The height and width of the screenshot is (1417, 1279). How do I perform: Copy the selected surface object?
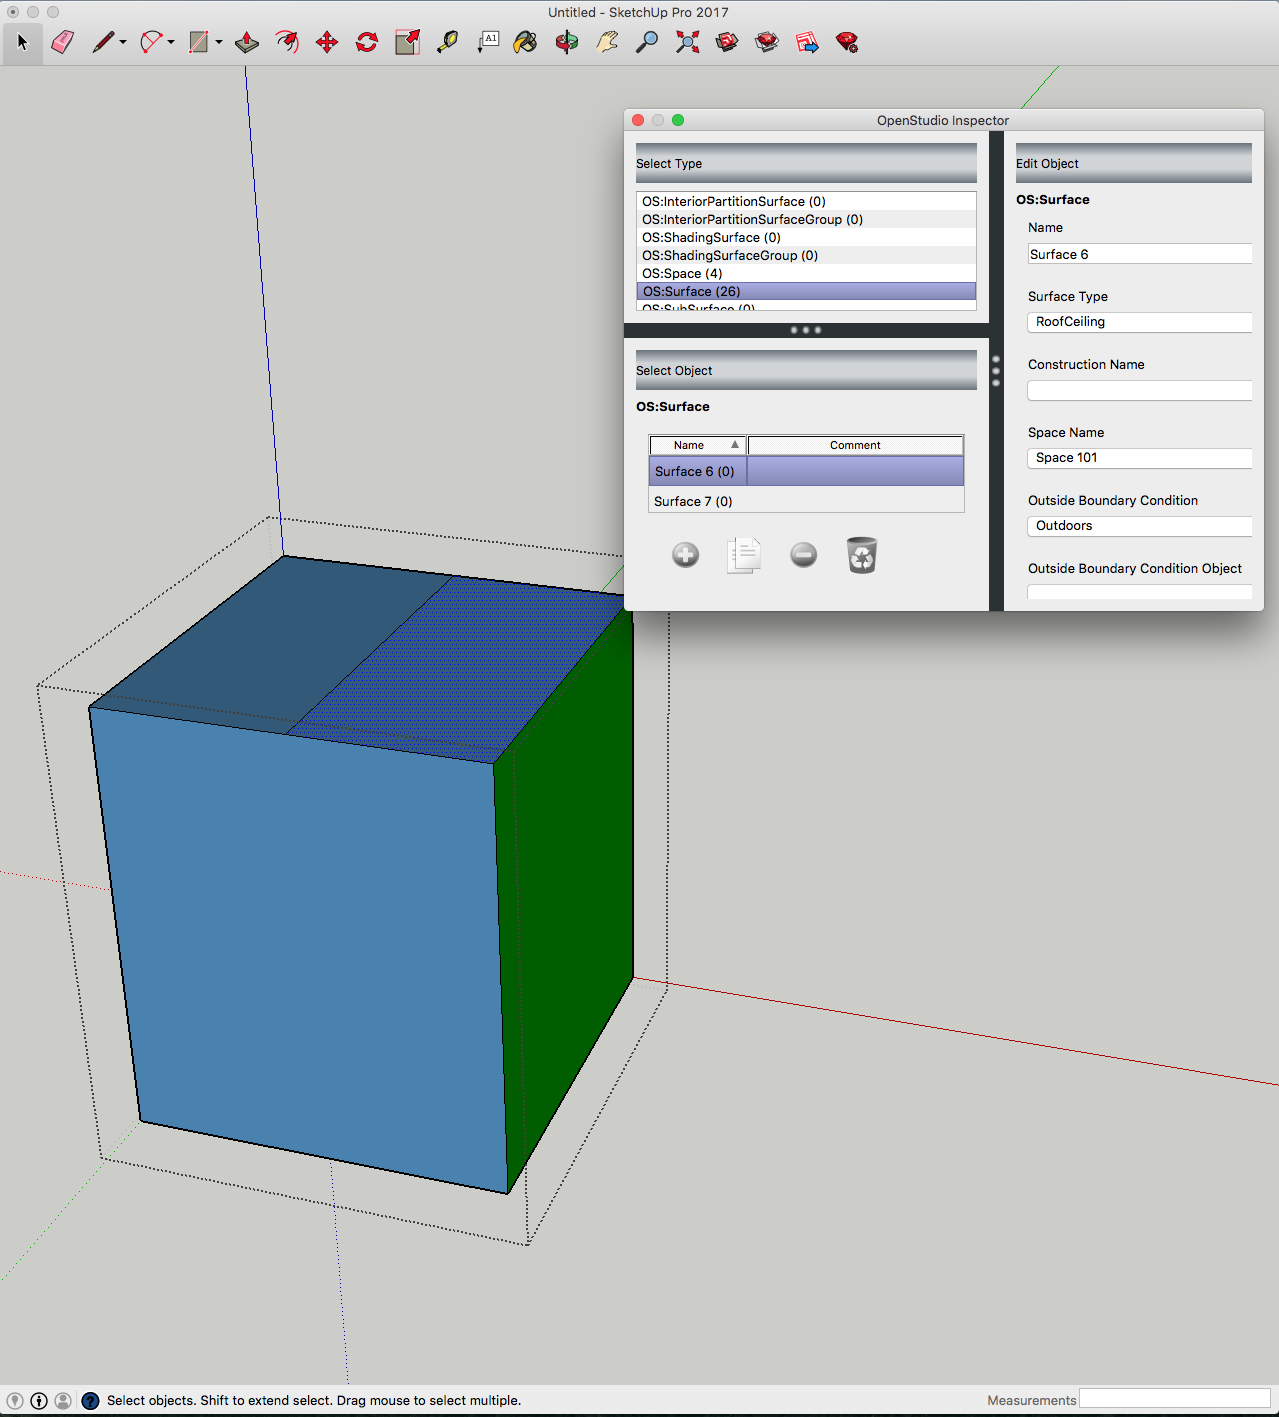[744, 555]
